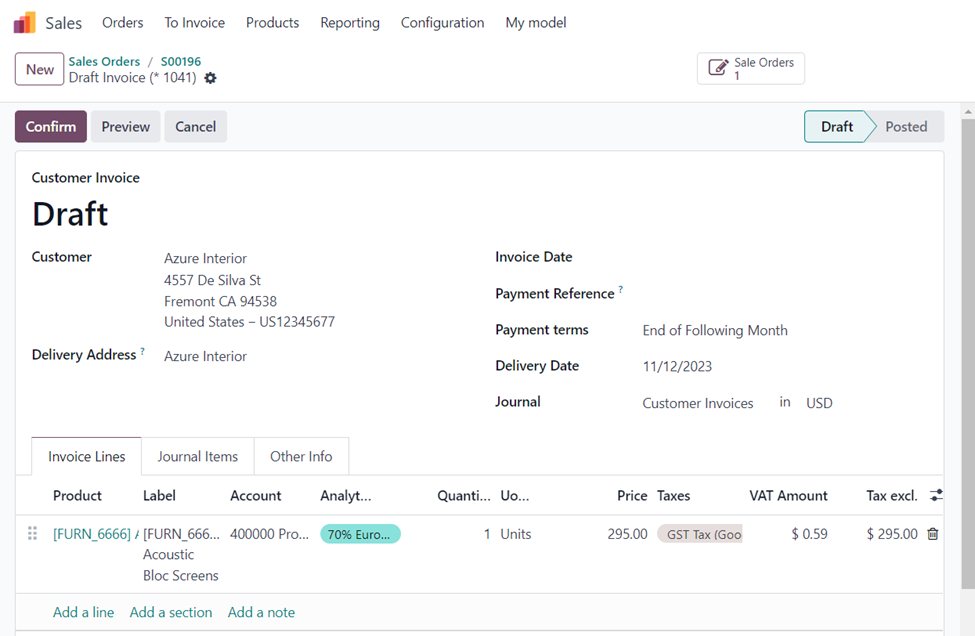This screenshot has height=636, width=975.
Task: Open the Configuration menu
Action: point(442,22)
